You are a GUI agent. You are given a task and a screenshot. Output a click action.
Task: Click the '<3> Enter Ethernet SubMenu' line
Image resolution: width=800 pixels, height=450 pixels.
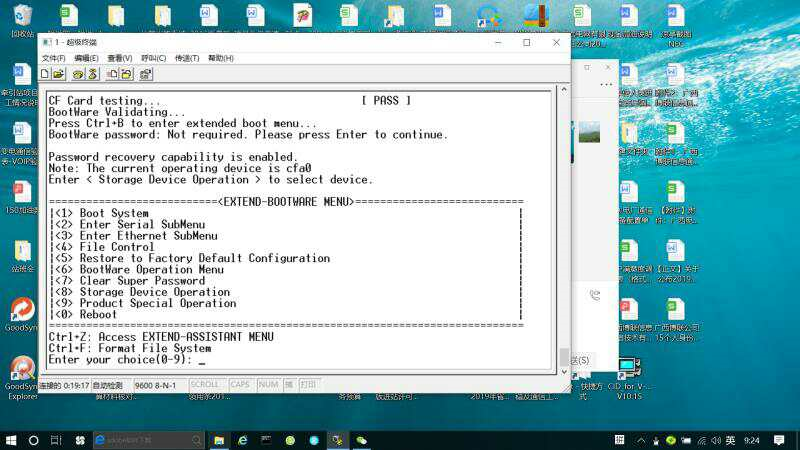point(134,236)
